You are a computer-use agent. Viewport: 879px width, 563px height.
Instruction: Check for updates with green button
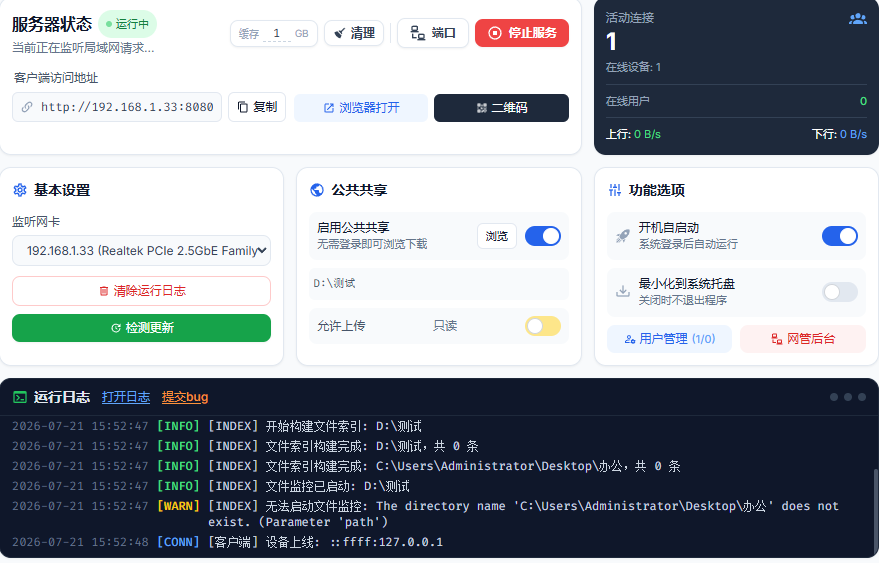(x=141, y=328)
